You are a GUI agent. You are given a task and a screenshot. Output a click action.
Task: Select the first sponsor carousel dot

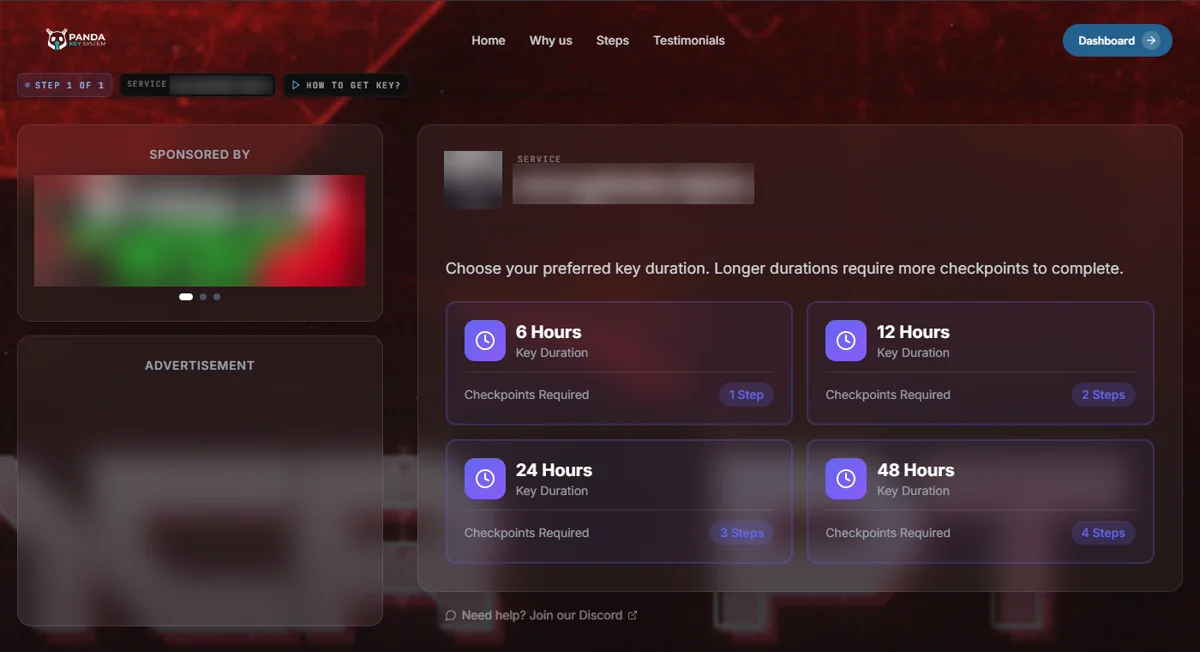pyautogui.click(x=186, y=297)
